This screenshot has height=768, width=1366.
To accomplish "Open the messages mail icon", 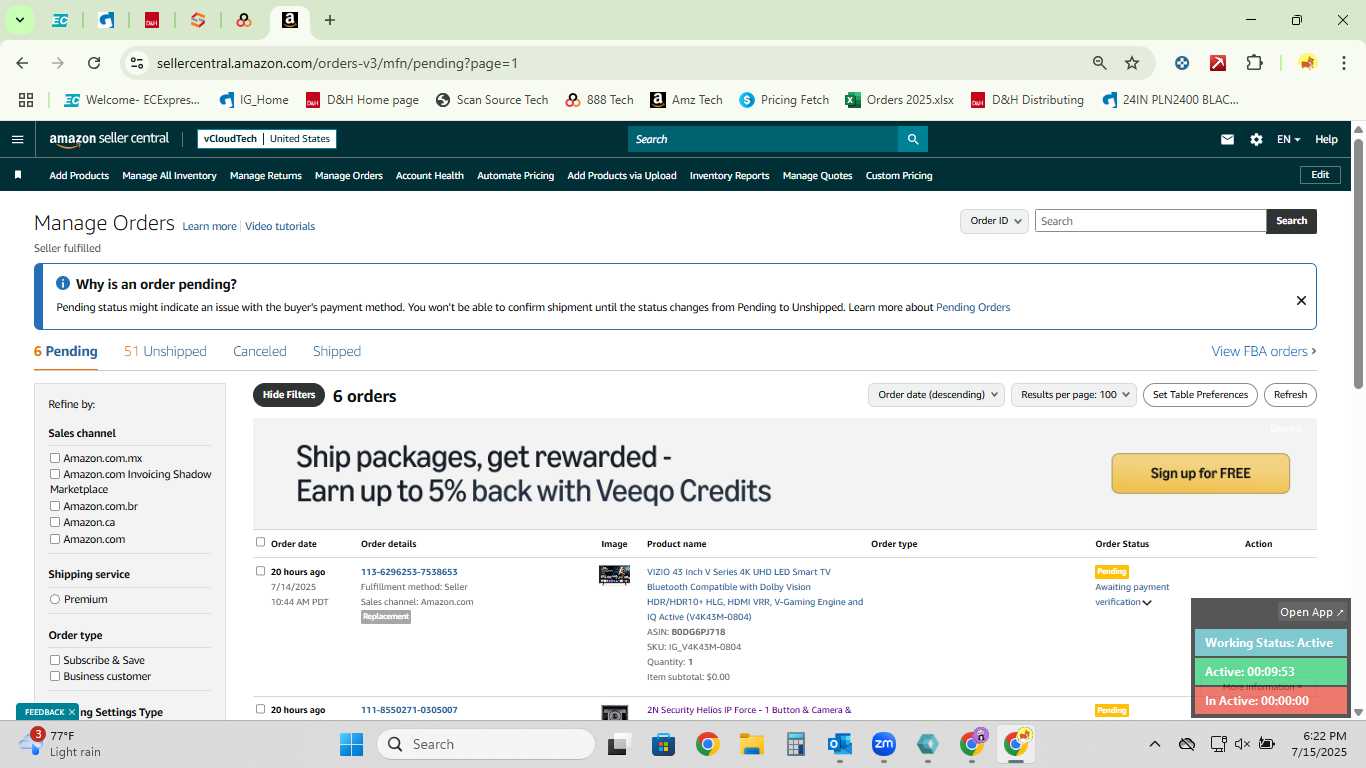I will (x=1227, y=140).
